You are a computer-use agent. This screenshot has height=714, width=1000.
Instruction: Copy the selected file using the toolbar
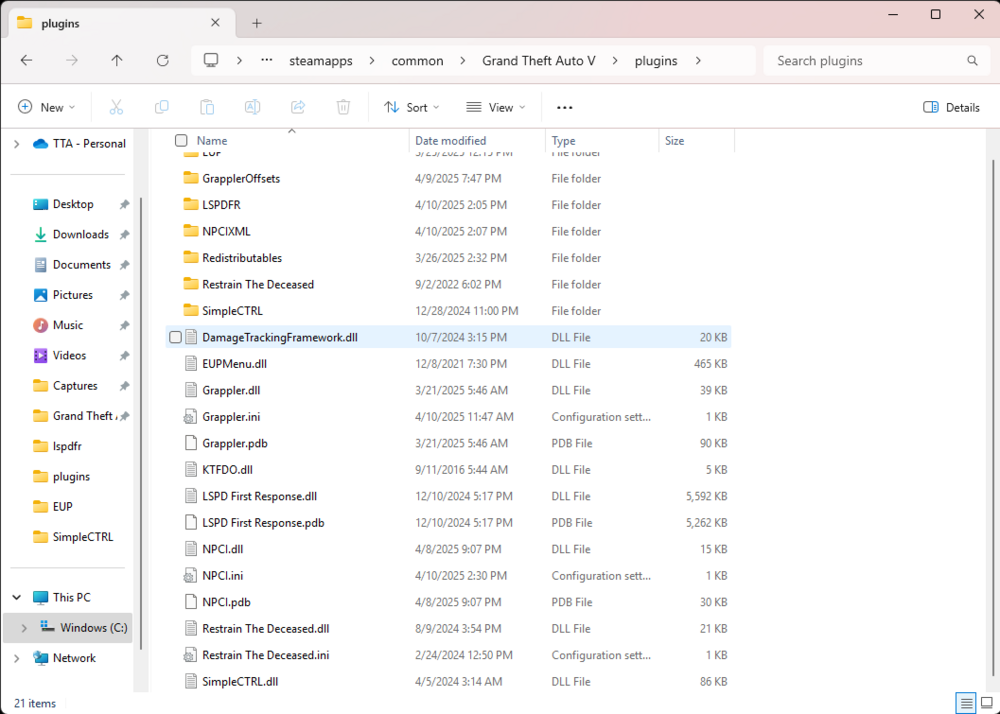(161, 107)
